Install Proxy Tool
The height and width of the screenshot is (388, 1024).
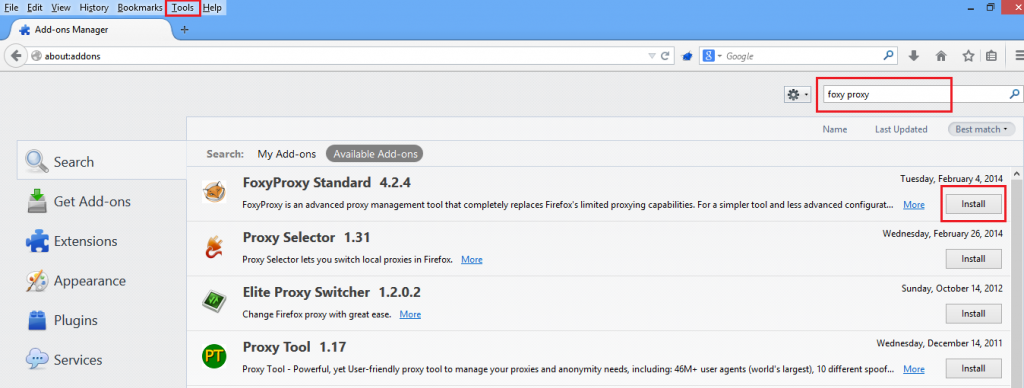click(x=973, y=369)
